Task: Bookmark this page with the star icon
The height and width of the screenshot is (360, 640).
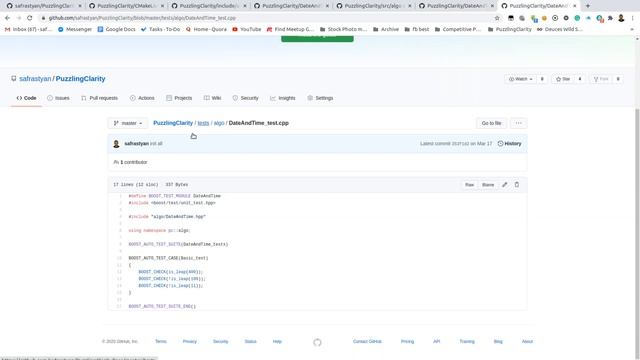Action: pos(497,18)
